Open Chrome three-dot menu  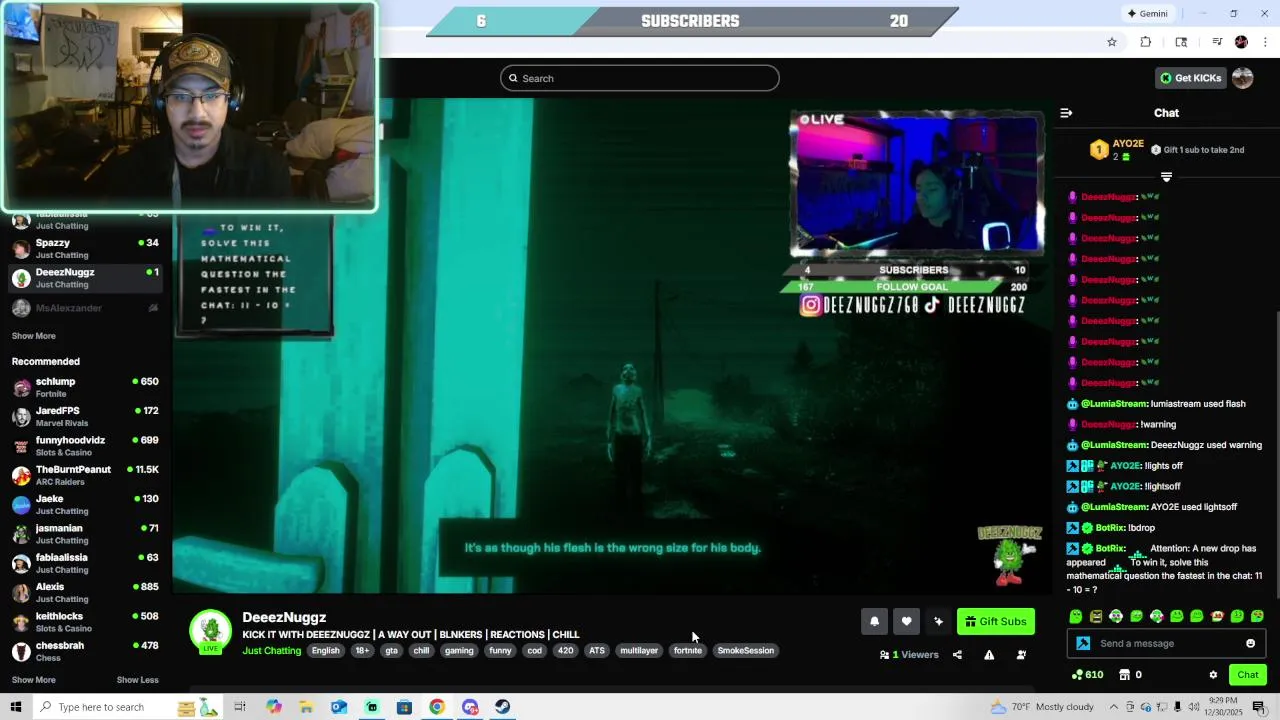[x=1266, y=42]
